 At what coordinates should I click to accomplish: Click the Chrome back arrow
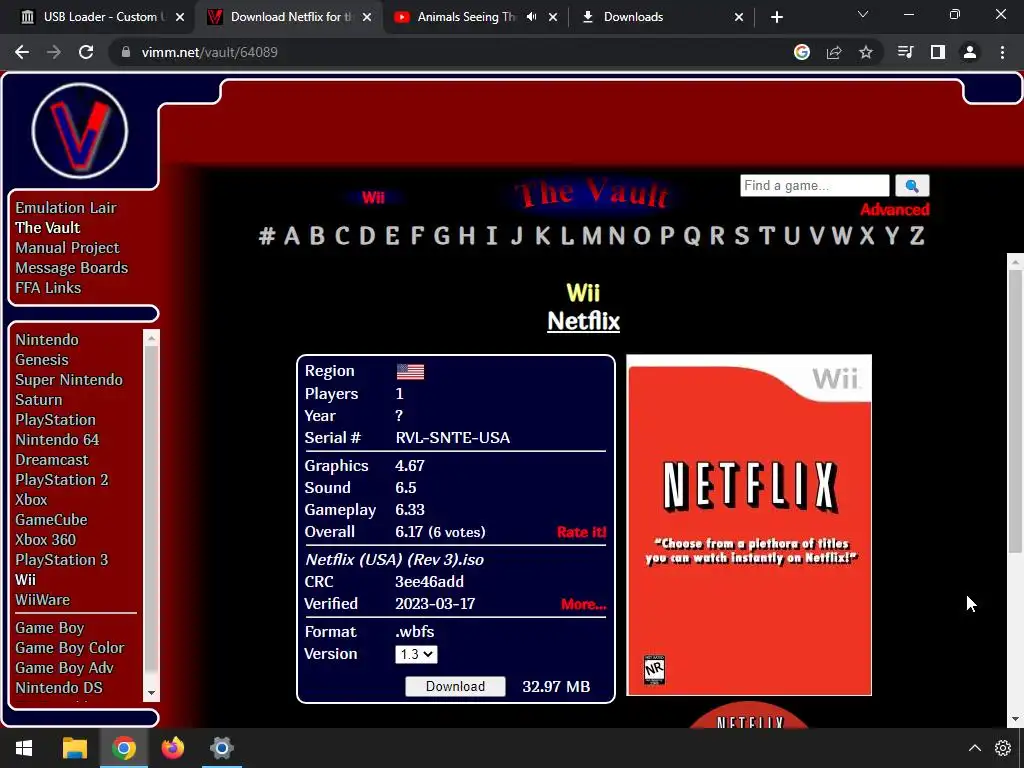[x=22, y=52]
